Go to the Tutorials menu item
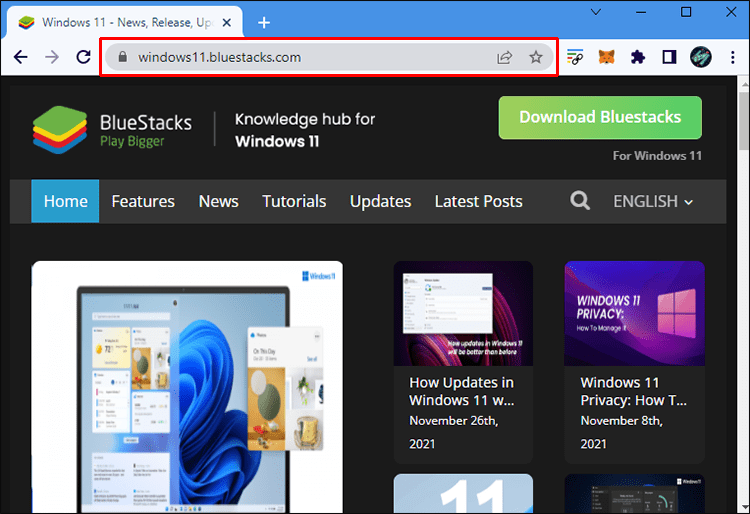The height and width of the screenshot is (514, 750). point(294,201)
